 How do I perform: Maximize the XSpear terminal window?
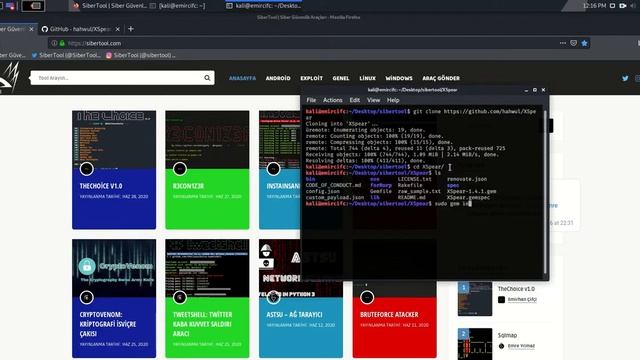[x=535, y=90]
